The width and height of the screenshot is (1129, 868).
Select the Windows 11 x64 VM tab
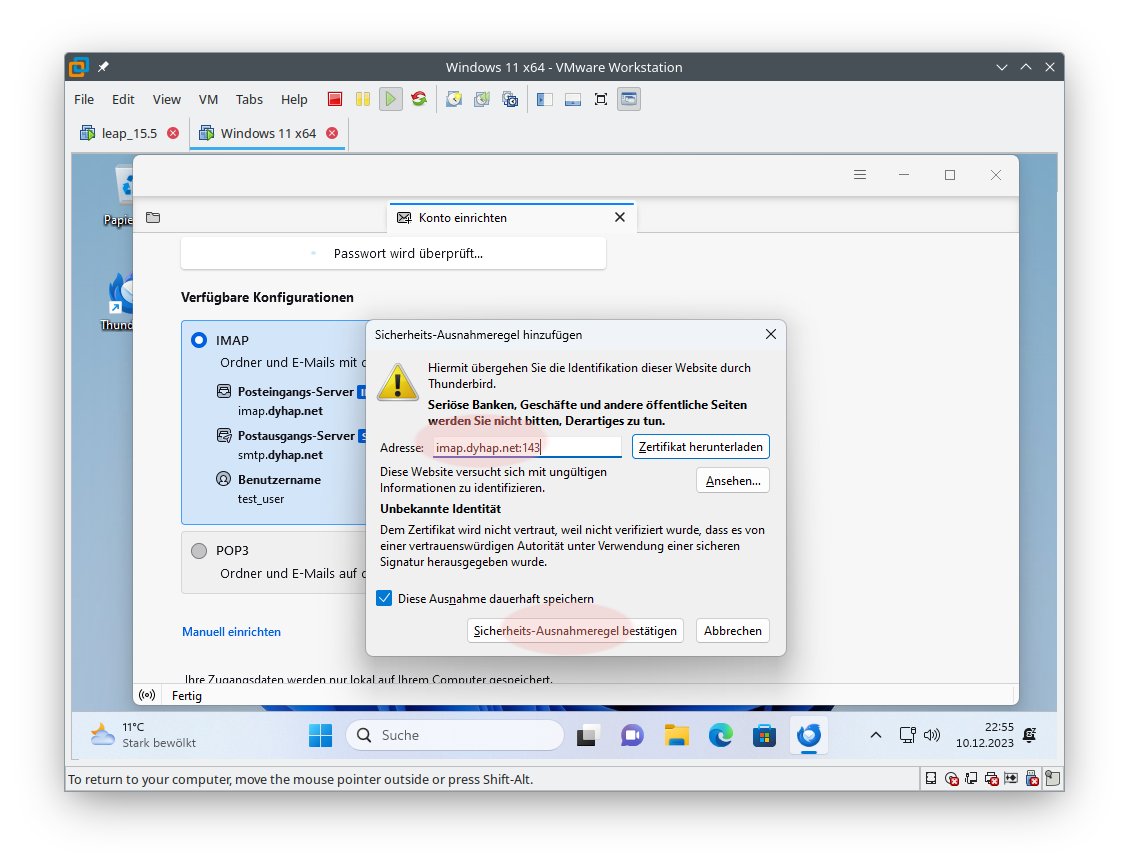(x=268, y=133)
